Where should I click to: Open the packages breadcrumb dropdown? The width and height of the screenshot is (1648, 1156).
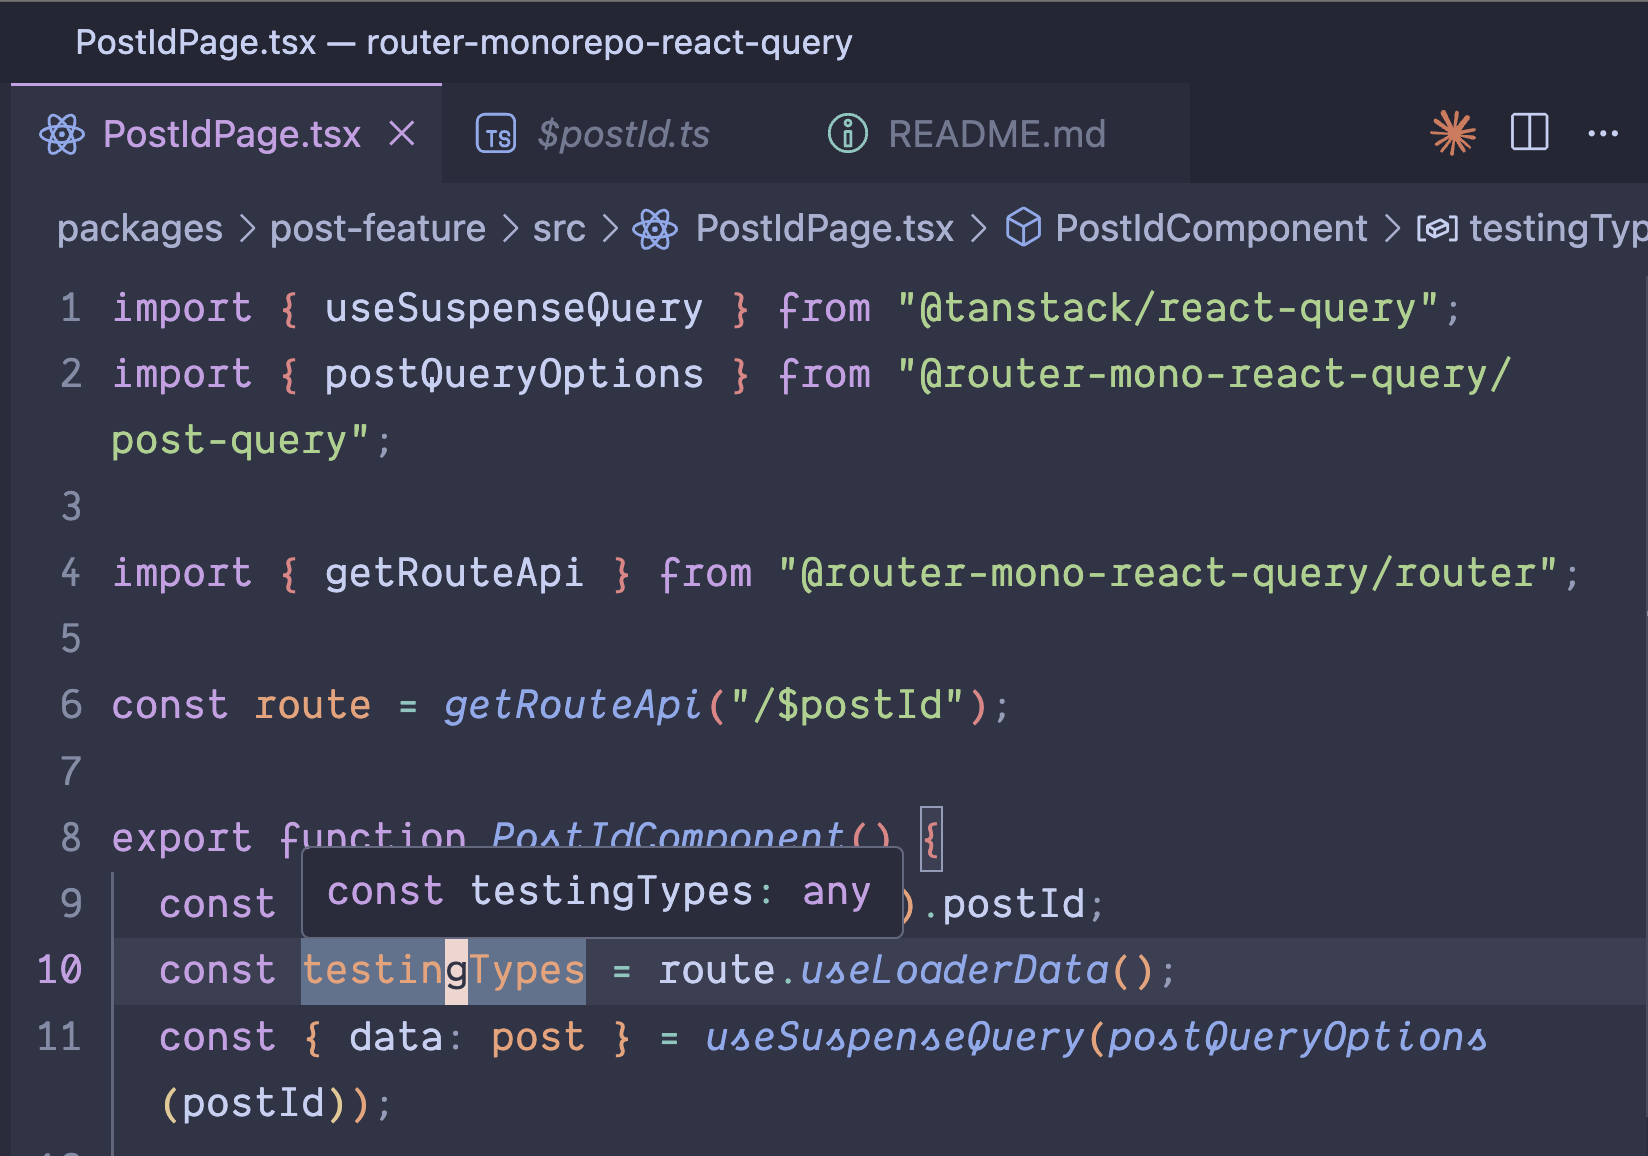[x=140, y=229]
